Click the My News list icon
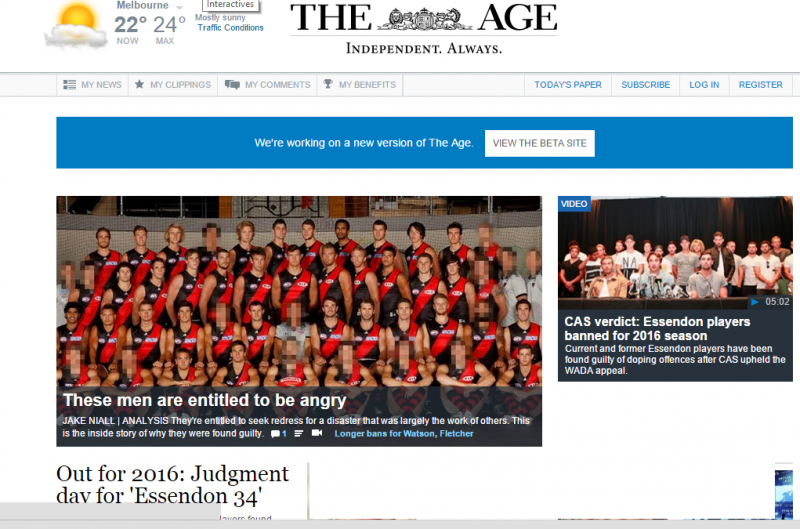 pyautogui.click(x=69, y=85)
